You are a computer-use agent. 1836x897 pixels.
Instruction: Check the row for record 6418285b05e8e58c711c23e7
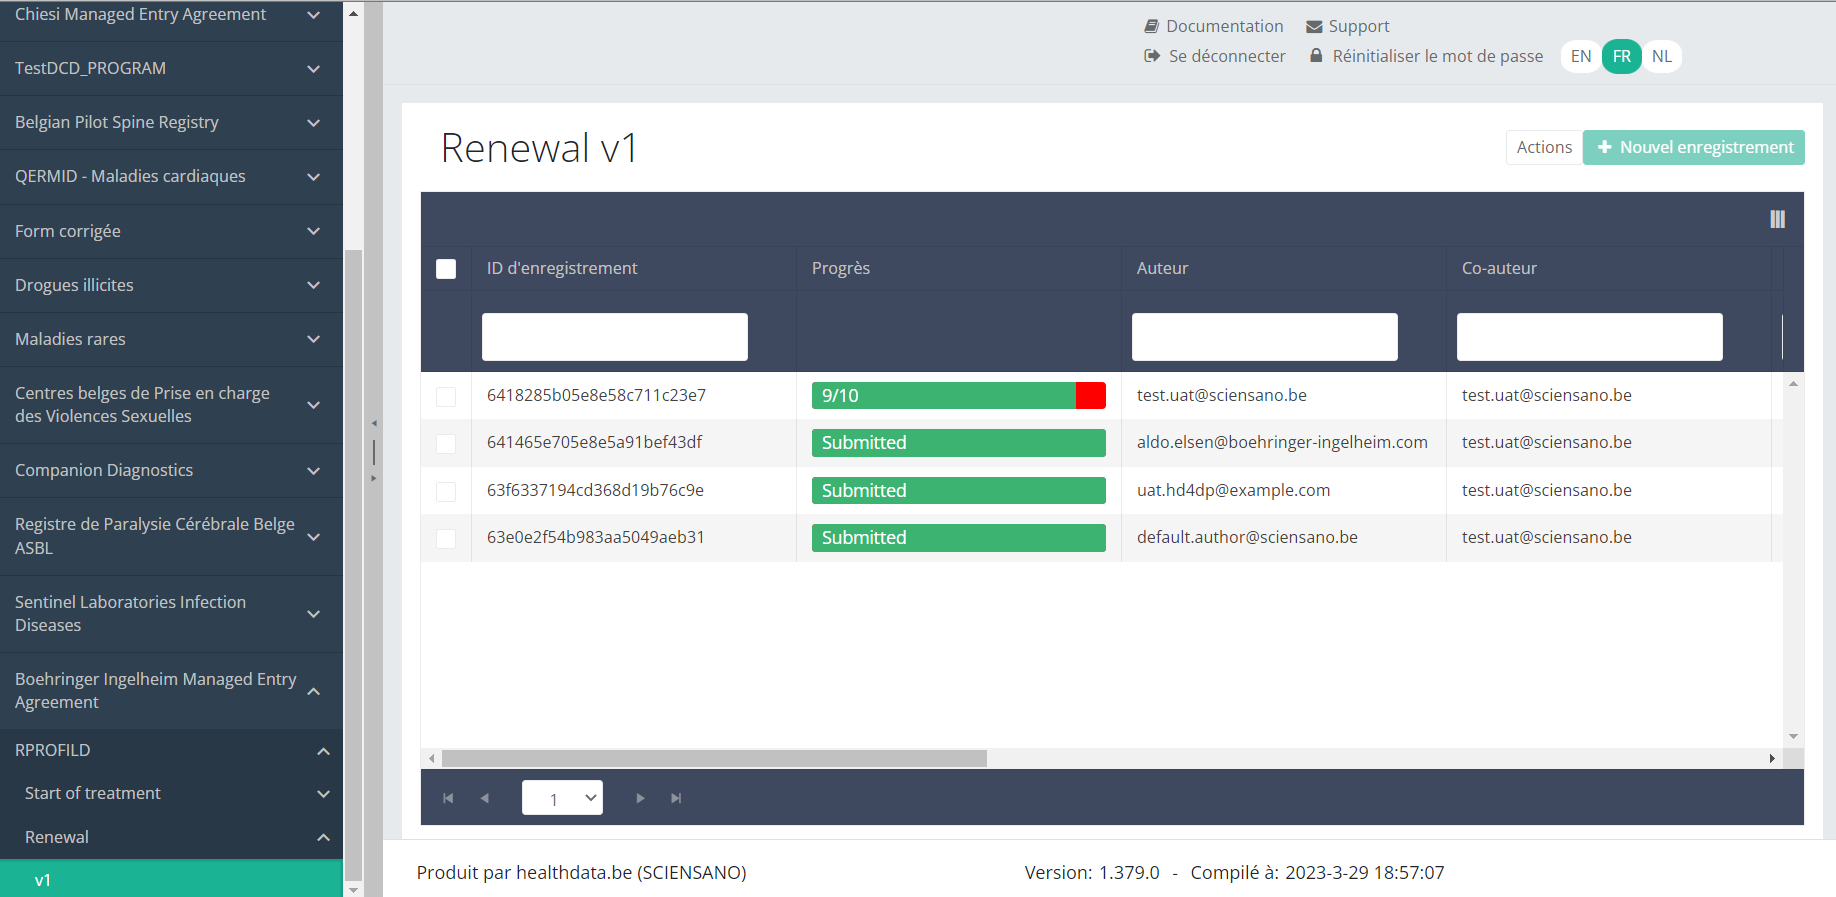[446, 396]
